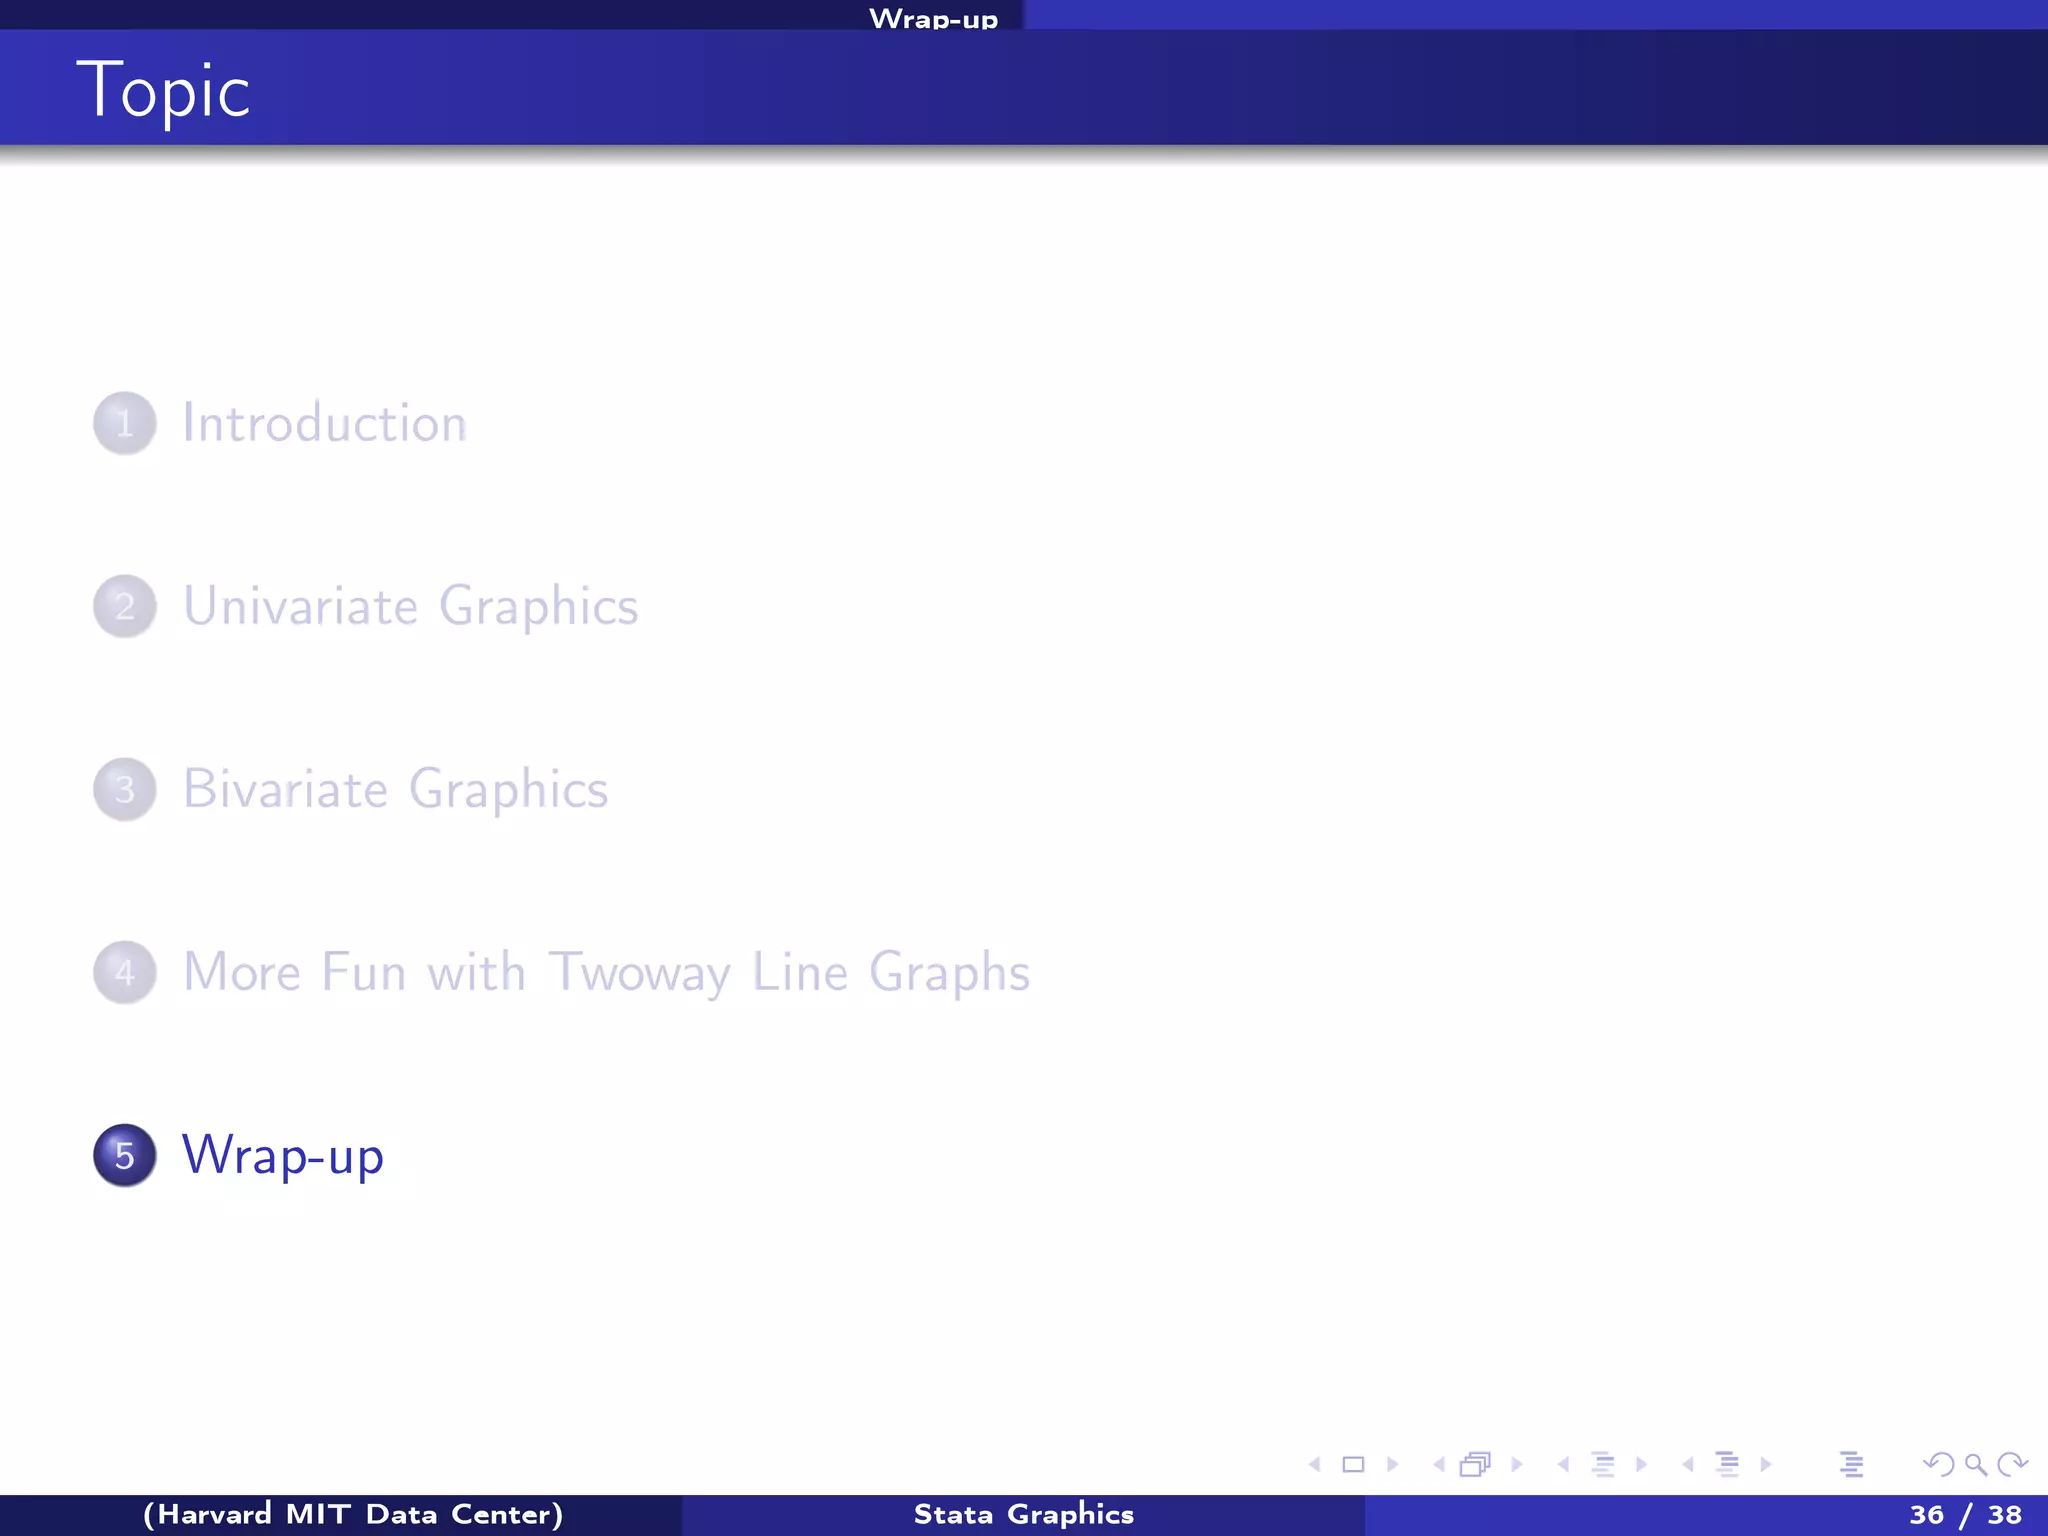Go to the previous slide arrow
The height and width of the screenshot is (1536, 2048).
1315,1465
